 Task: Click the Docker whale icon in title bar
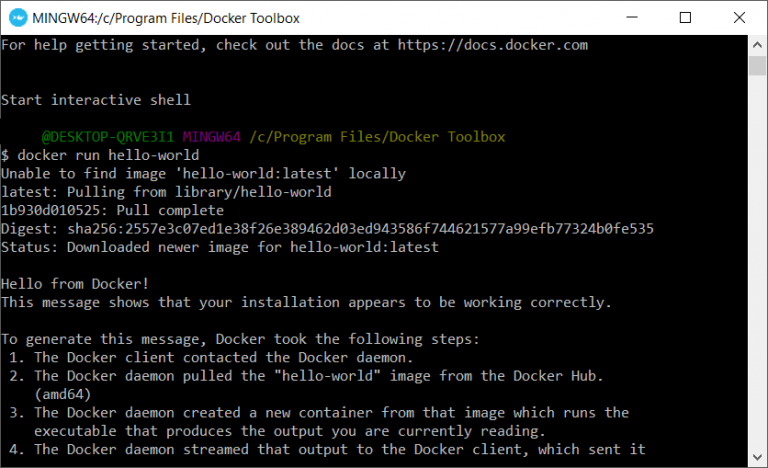[x=18, y=18]
